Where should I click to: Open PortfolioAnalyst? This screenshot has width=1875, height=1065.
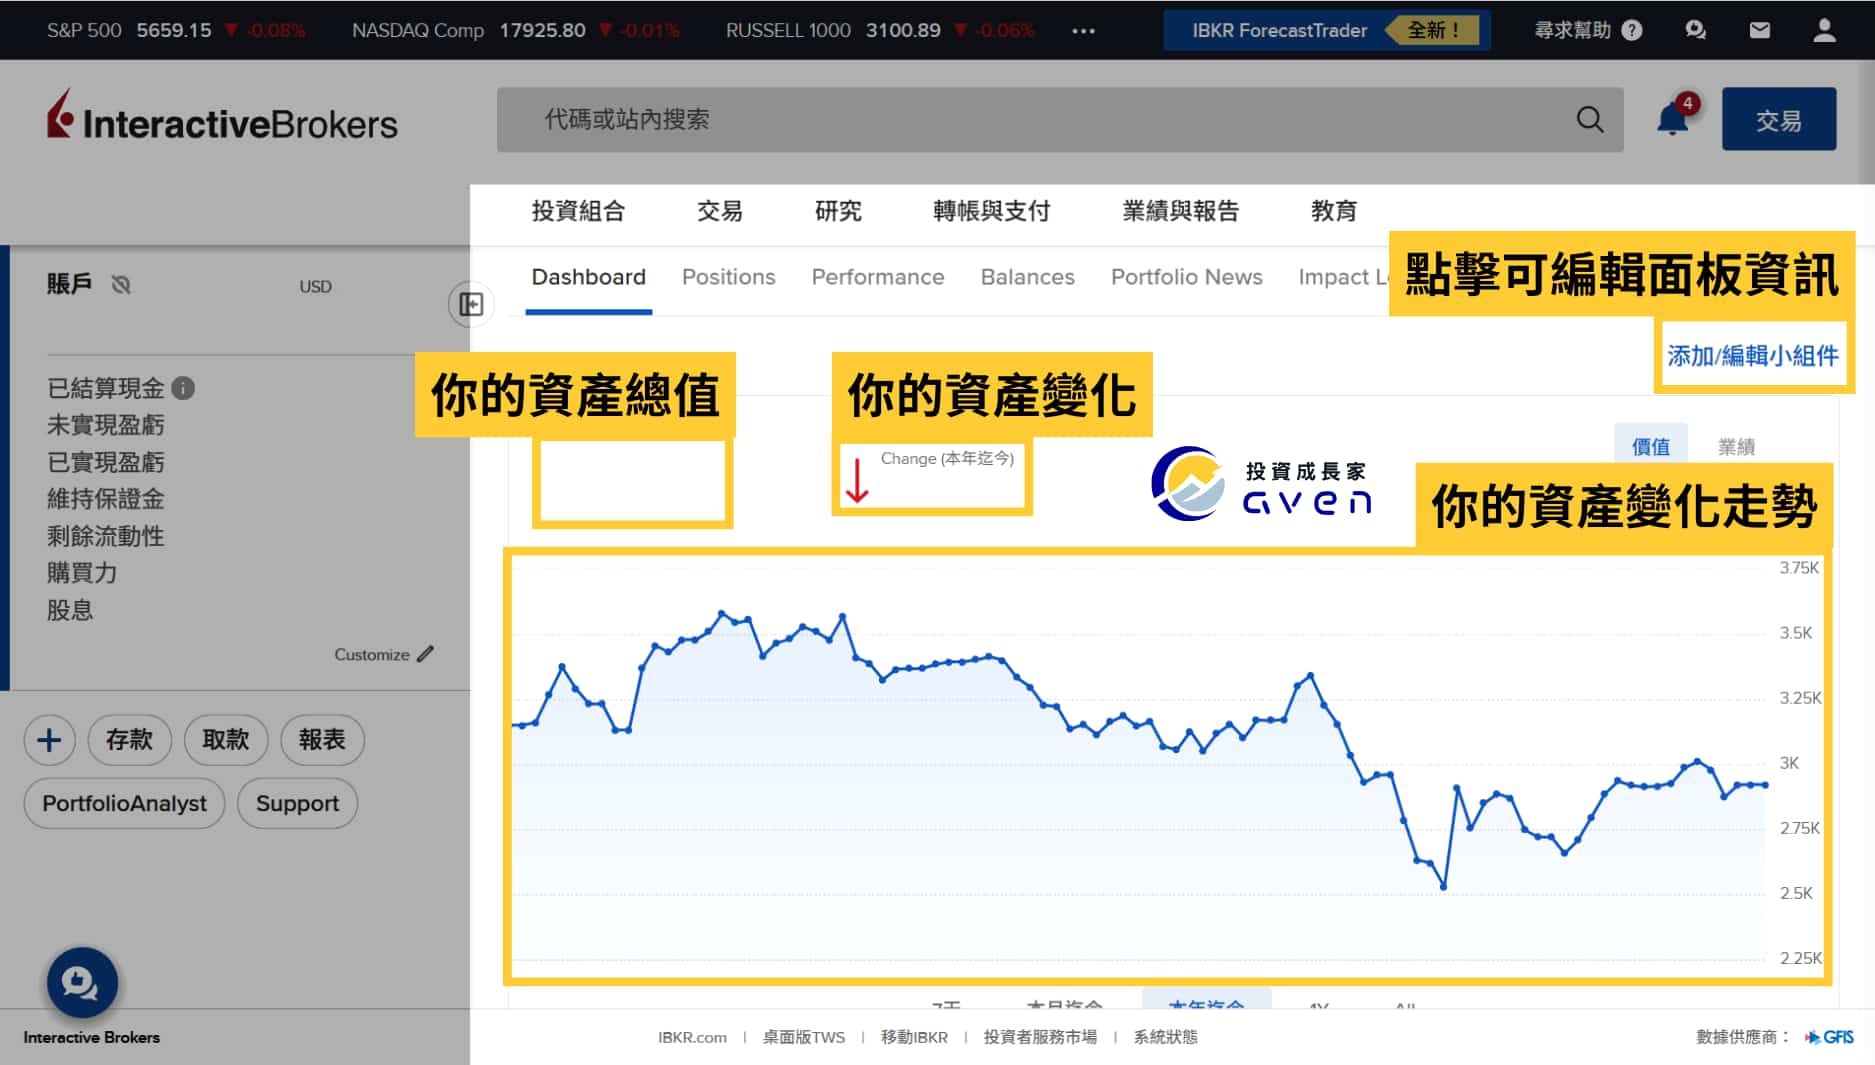point(124,803)
